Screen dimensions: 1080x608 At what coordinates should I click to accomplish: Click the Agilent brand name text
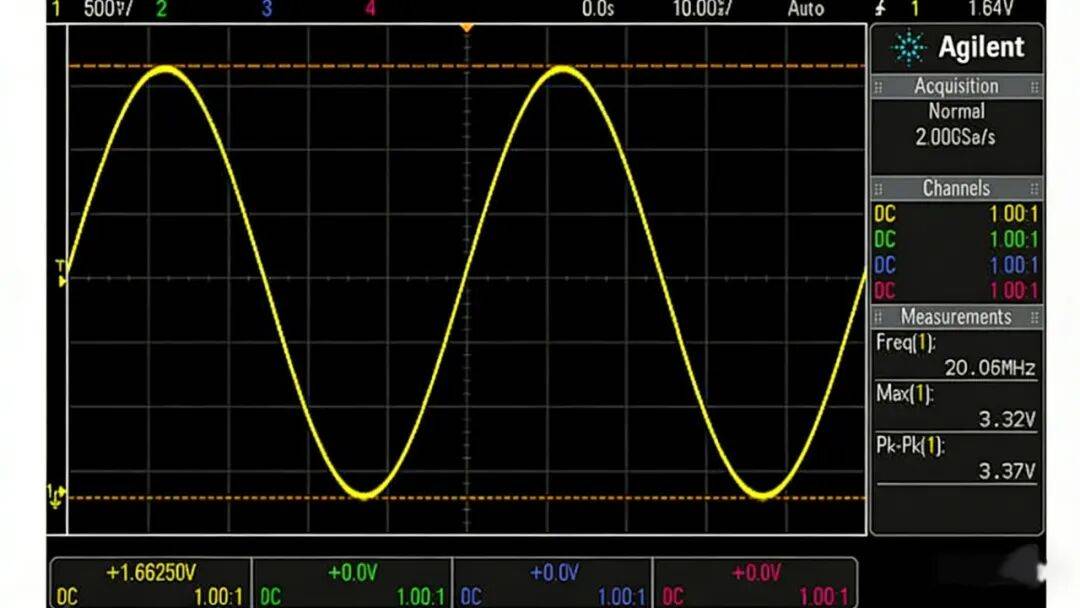[x=981, y=47]
